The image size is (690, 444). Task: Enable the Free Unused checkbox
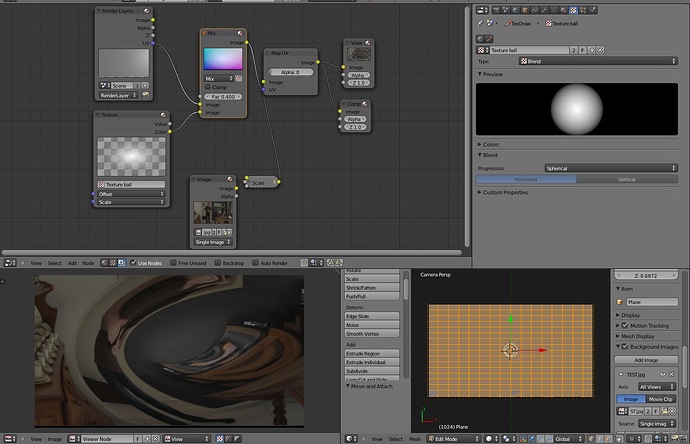tap(173, 263)
